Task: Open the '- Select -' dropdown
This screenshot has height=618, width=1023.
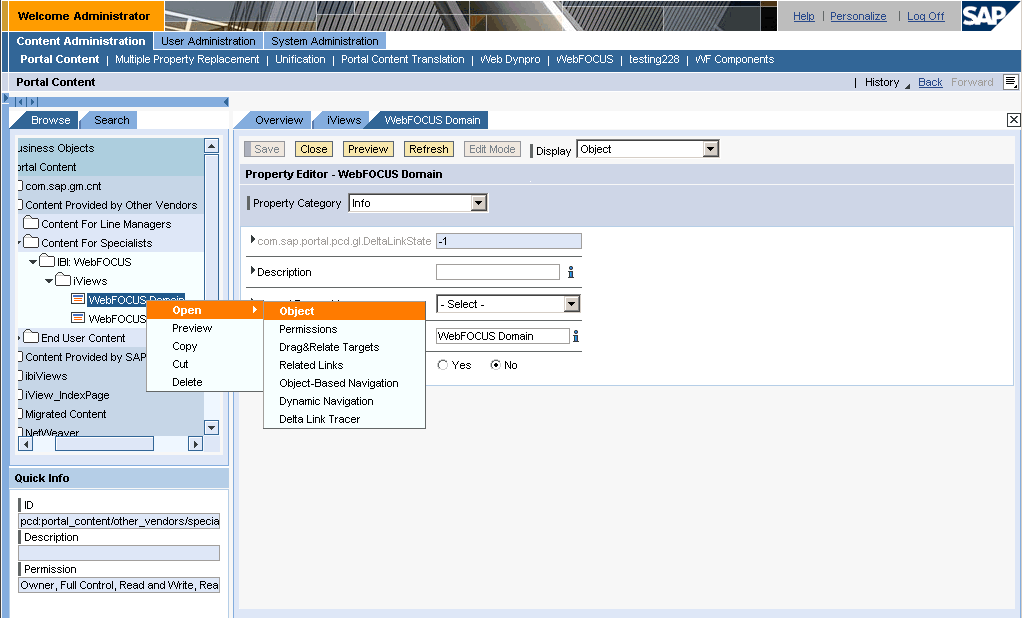Action: pos(571,304)
